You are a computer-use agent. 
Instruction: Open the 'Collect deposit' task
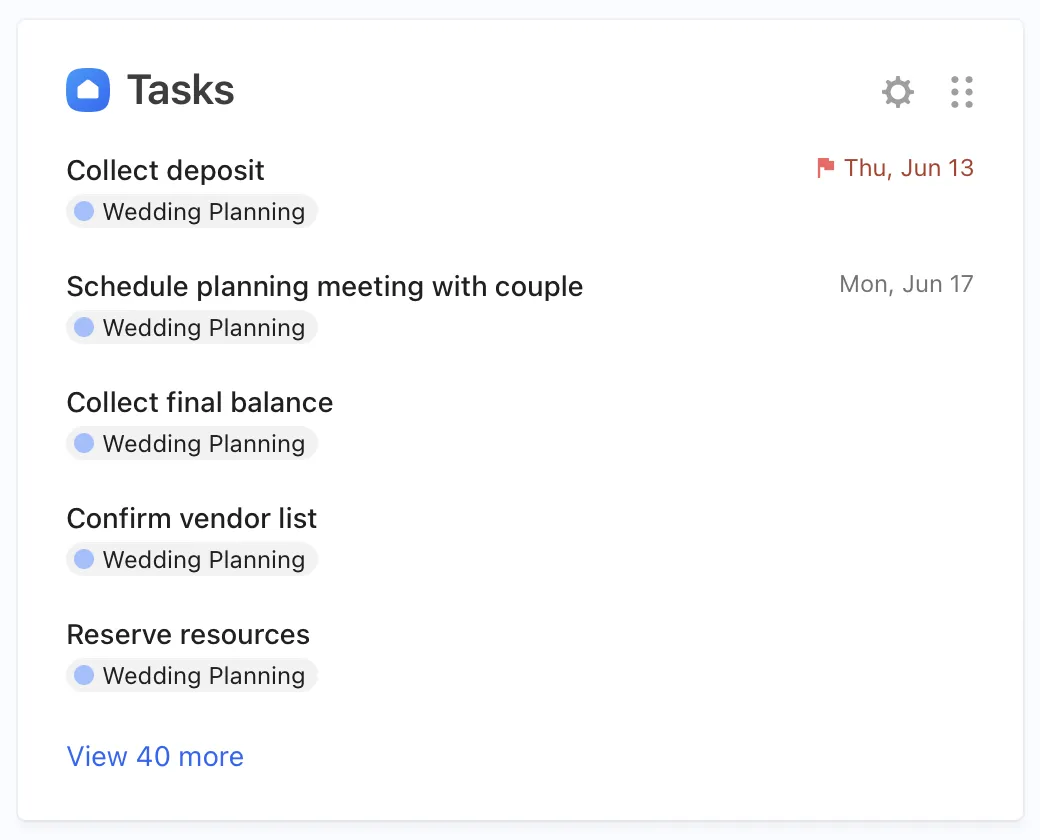coord(165,170)
